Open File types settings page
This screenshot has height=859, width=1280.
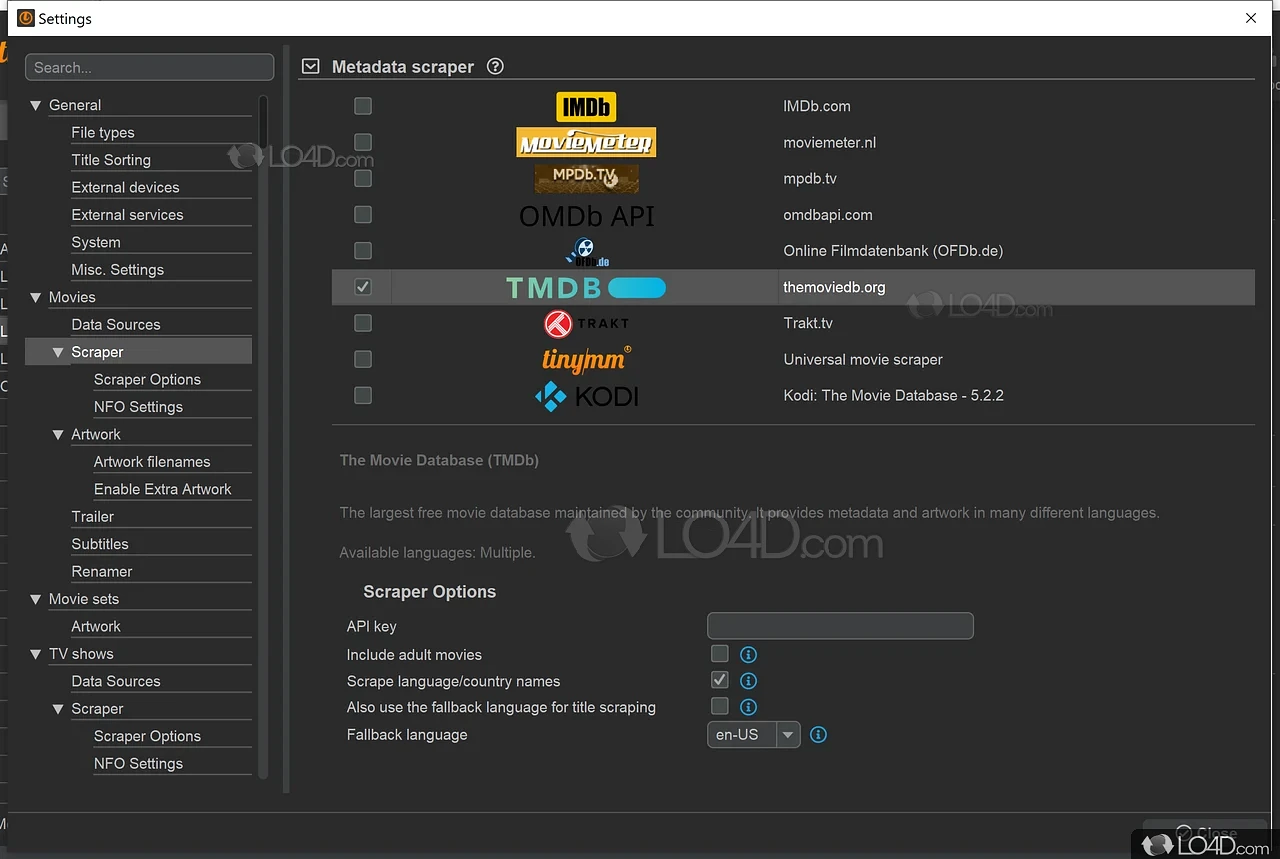tap(103, 133)
